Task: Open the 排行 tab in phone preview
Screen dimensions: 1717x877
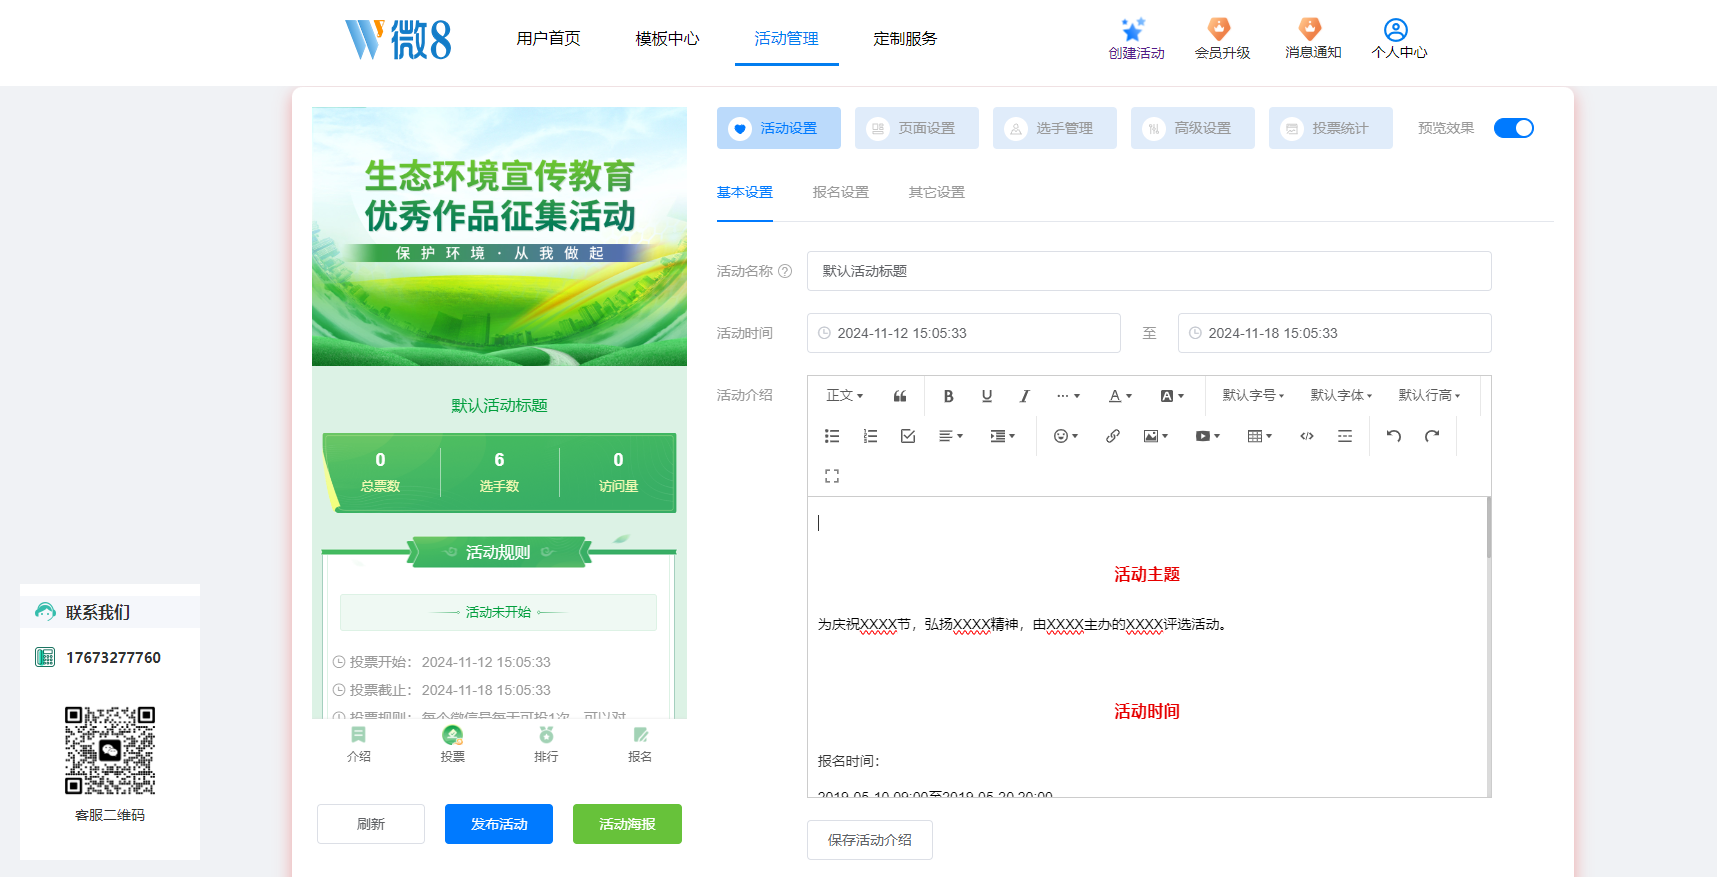Action: click(546, 745)
